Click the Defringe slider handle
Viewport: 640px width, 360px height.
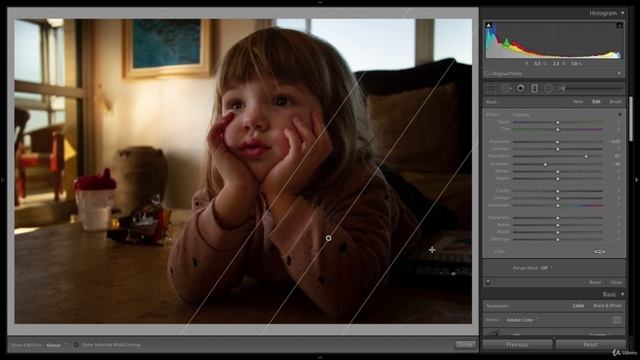click(x=558, y=240)
